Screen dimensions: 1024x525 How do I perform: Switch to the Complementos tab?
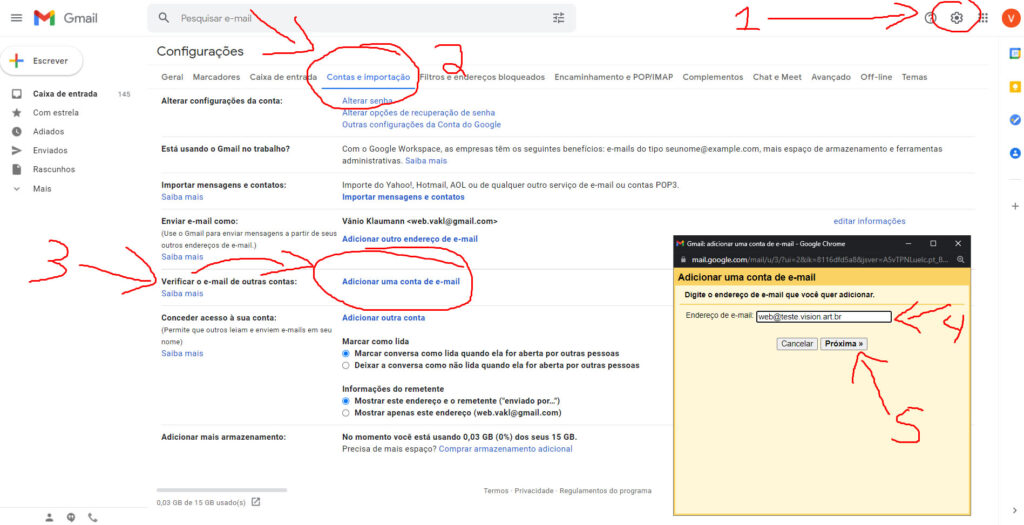(x=712, y=77)
